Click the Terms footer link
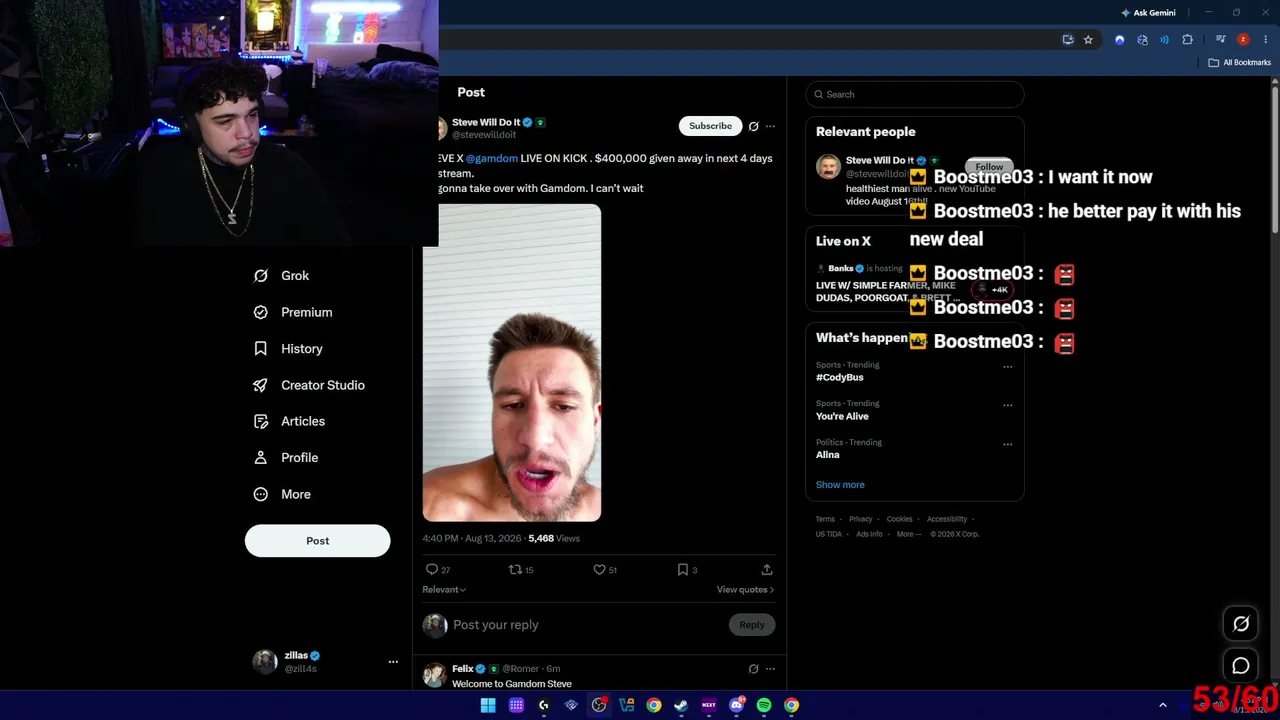This screenshot has height=720, width=1280. [x=825, y=520]
